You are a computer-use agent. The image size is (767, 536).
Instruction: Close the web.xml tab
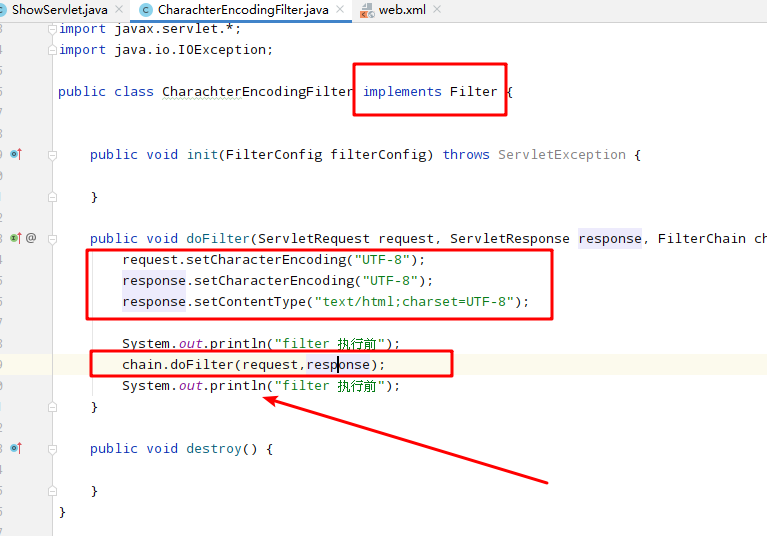coord(437,9)
